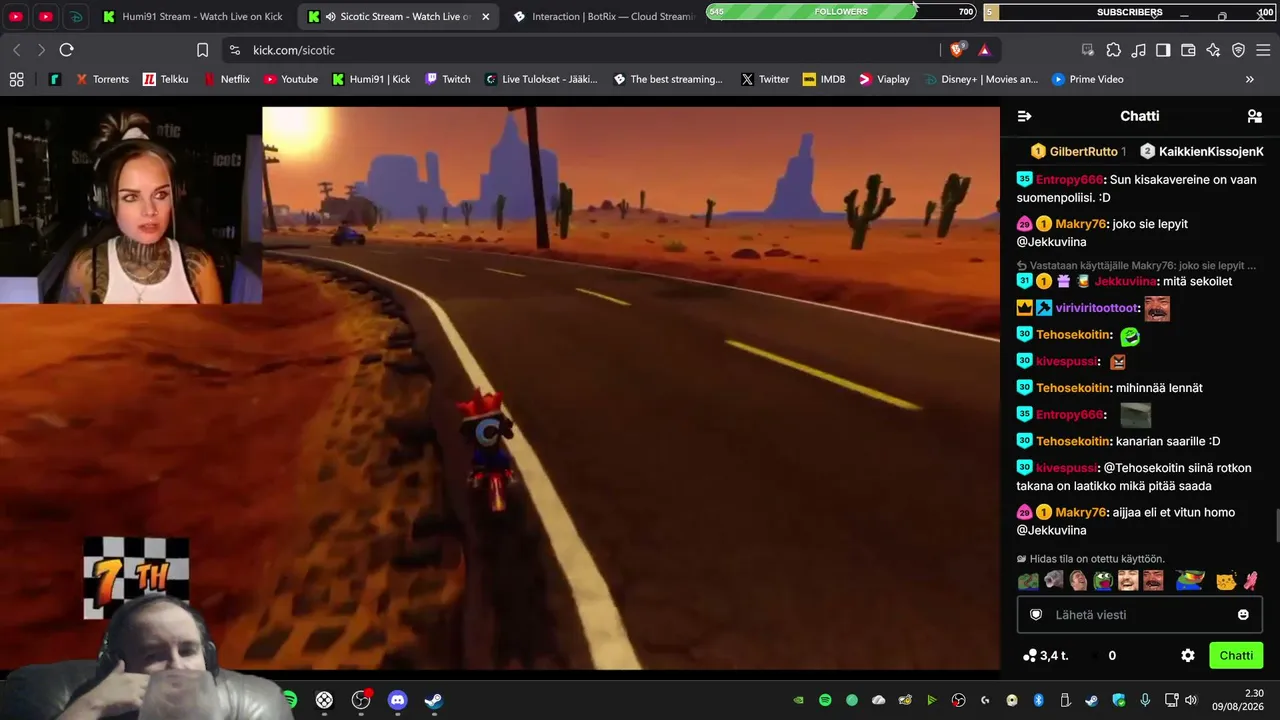Open the Brave Rewards triangle icon
Image resolution: width=1280 pixels, height=720 pixels.
(984, 50)
